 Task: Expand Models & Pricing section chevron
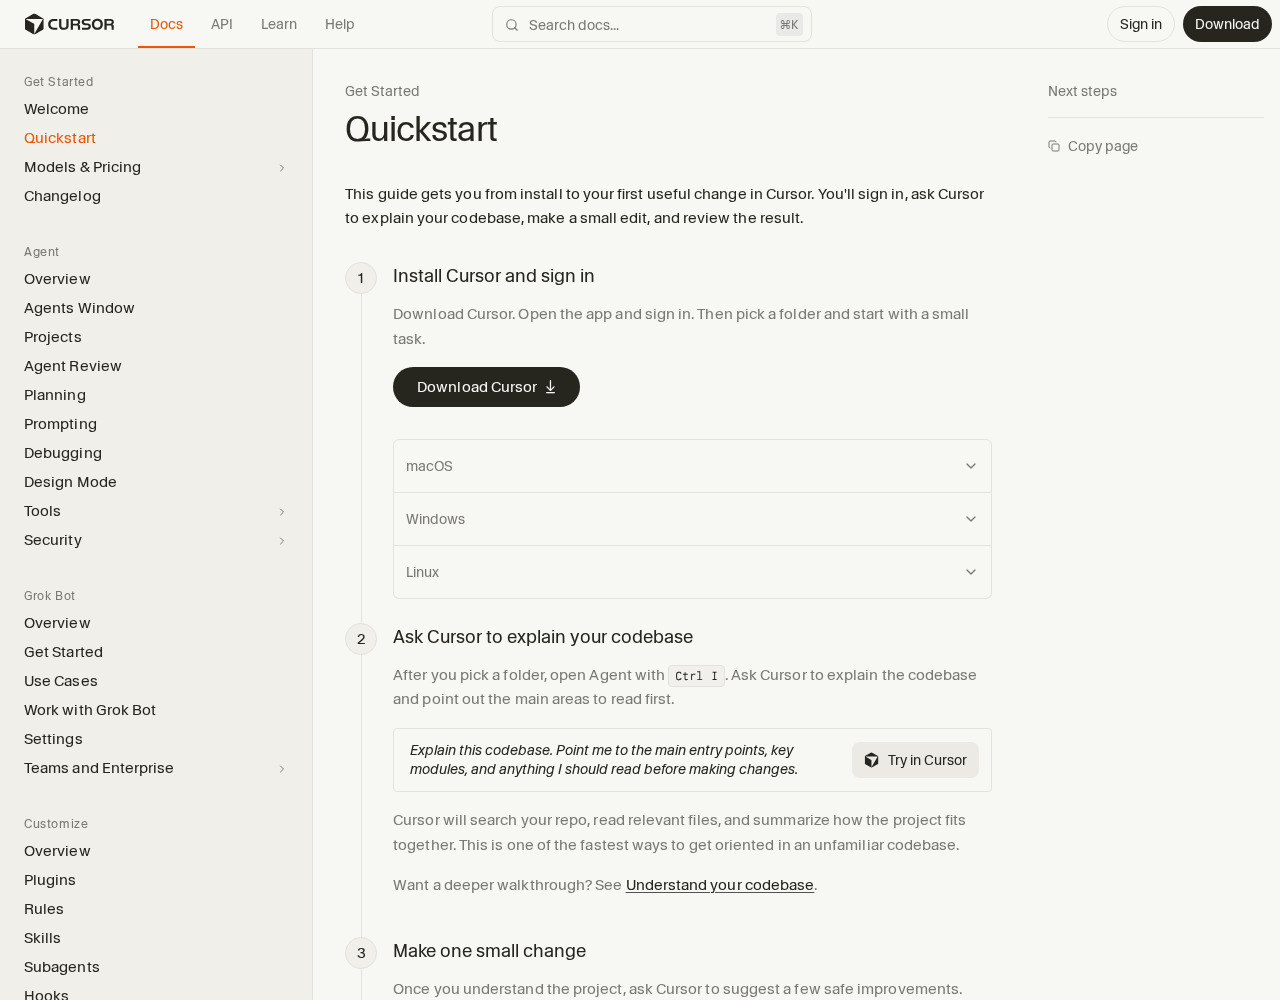coord(282,168)
